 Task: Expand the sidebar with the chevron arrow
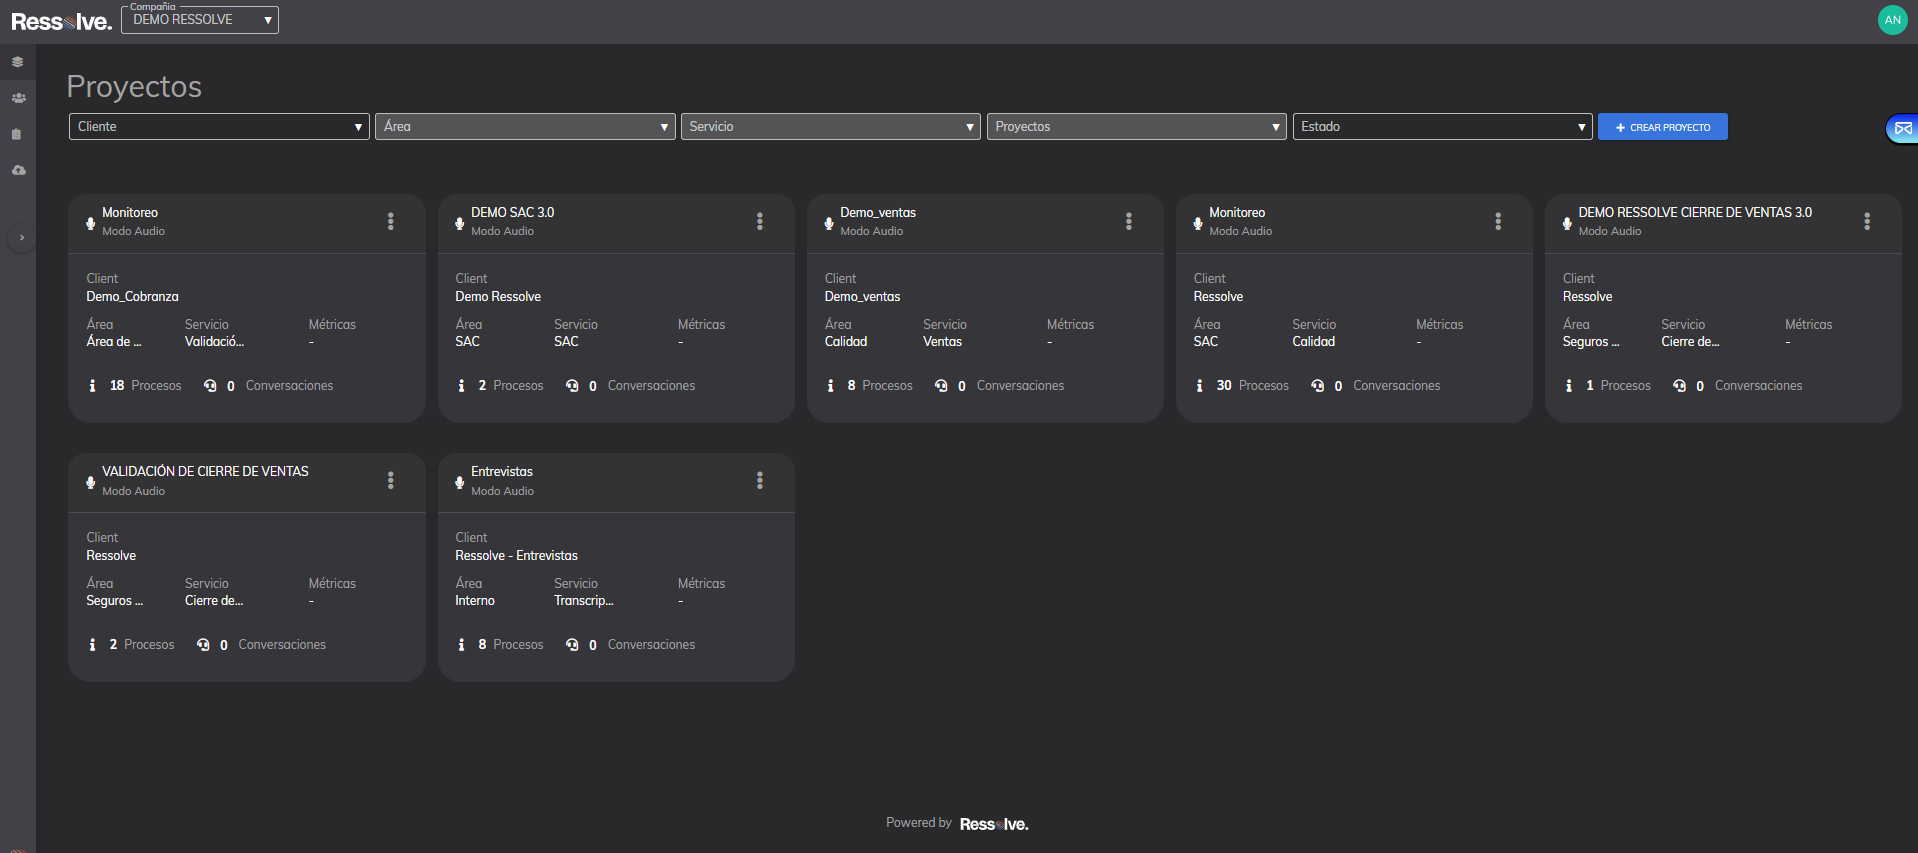[x=21, y=238]
